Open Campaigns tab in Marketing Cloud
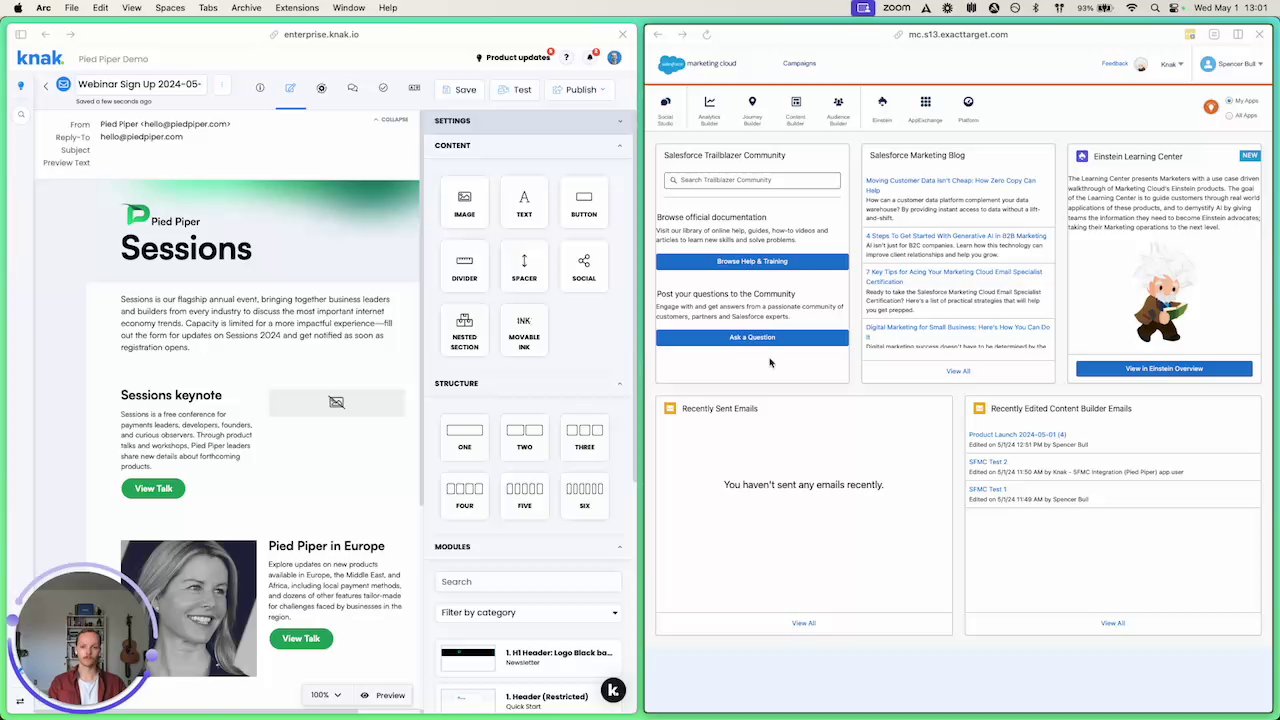The height and width of the screenshot is (720, 1280). 799,63
